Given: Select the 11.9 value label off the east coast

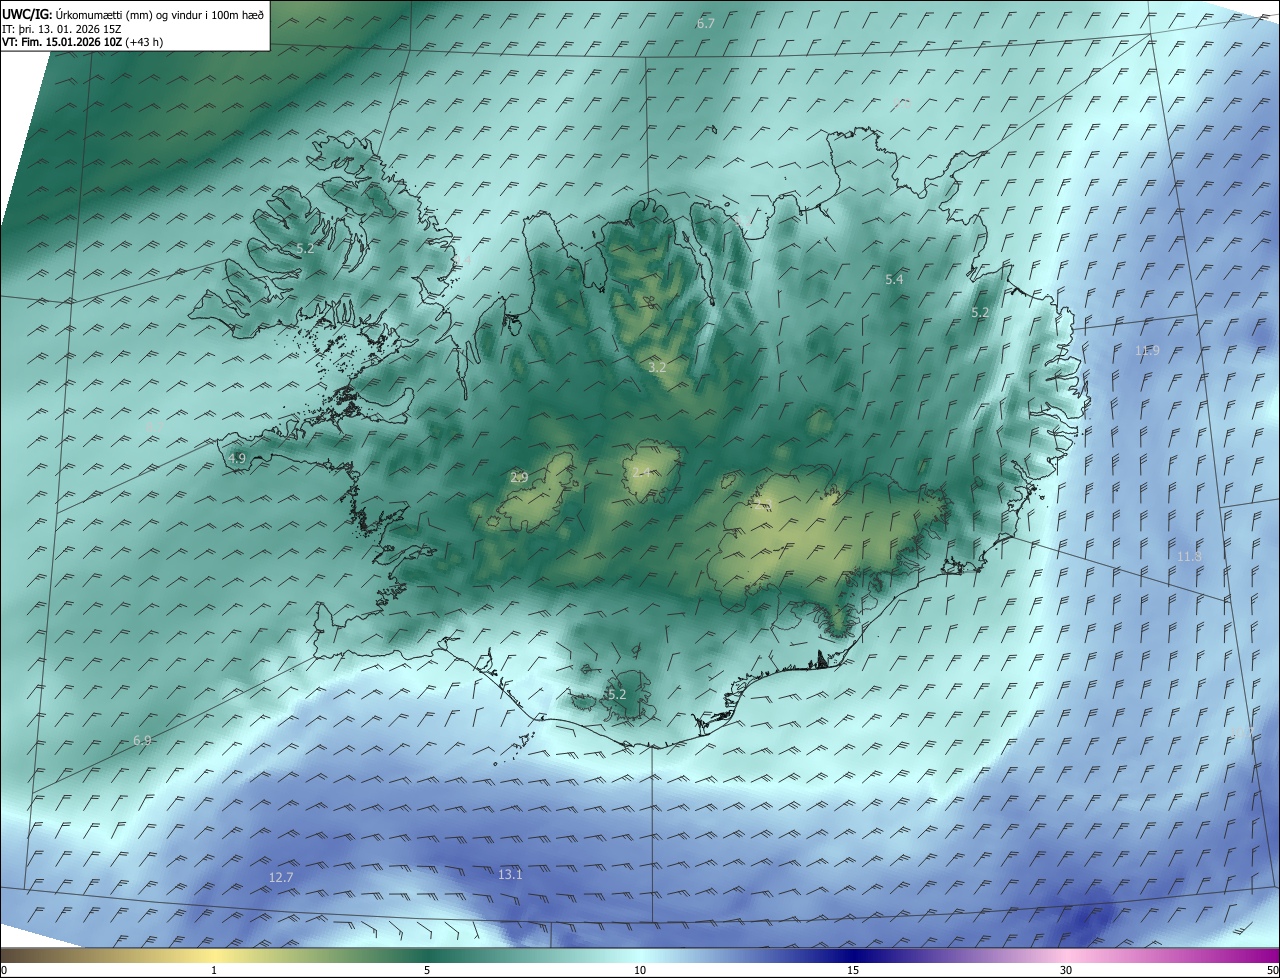Looking at the screenshot, I should click(x=1147, y=350).
